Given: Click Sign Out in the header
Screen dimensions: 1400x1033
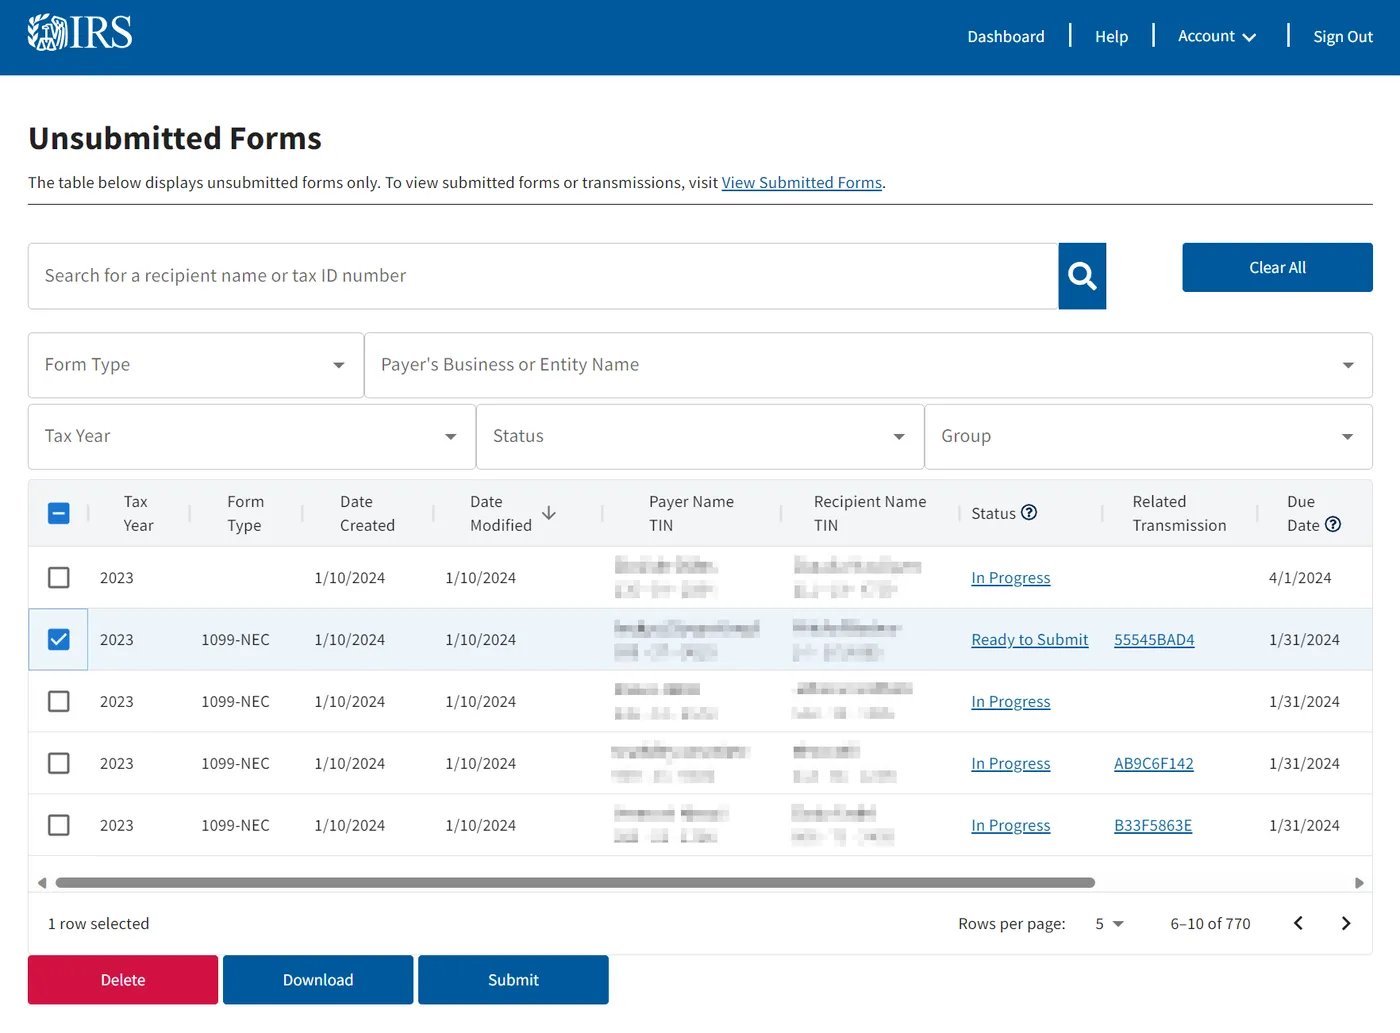Looking at the screenshot, I should (x=1343, y=37).
